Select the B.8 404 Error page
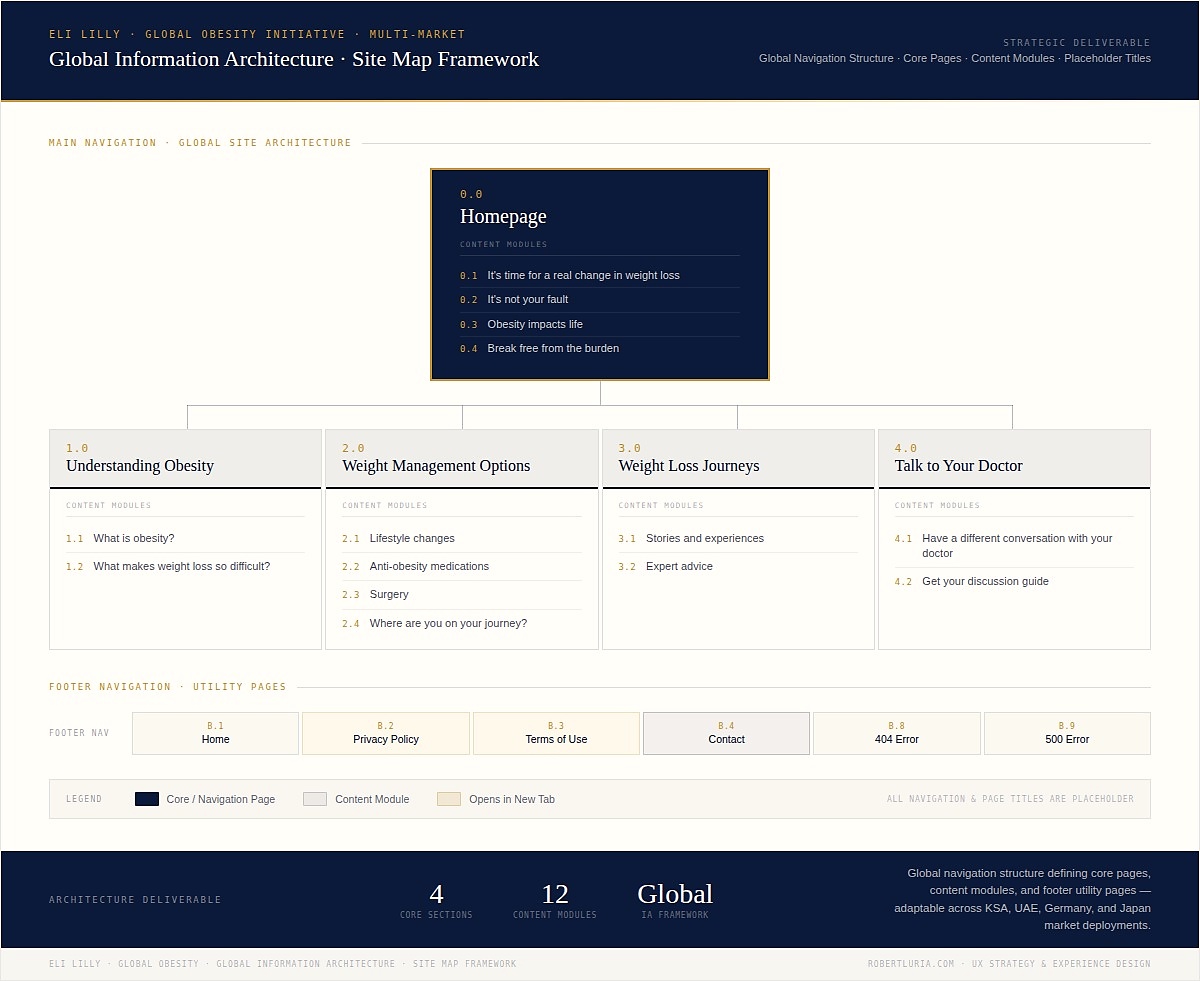Viewport: 1200px width, 981px height. (x=896, y=733)
